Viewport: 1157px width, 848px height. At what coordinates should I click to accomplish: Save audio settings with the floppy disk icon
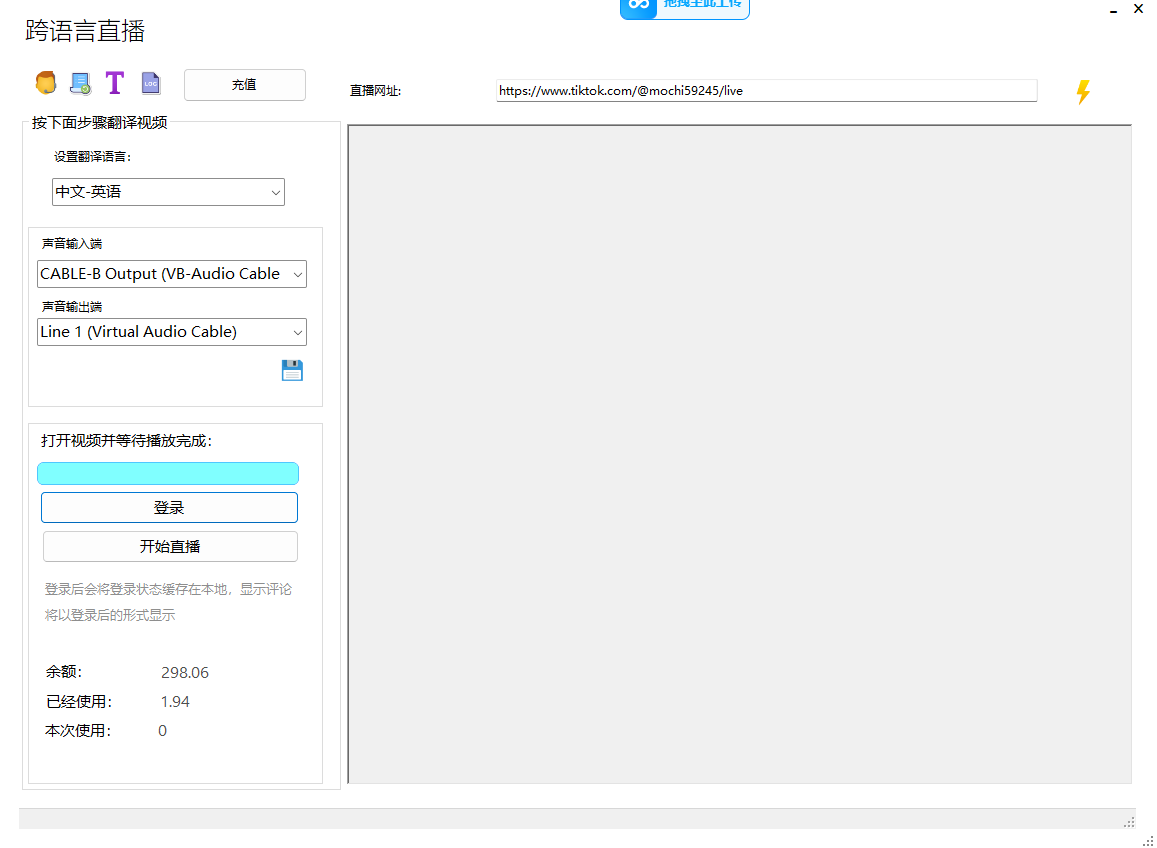[292, 371]
